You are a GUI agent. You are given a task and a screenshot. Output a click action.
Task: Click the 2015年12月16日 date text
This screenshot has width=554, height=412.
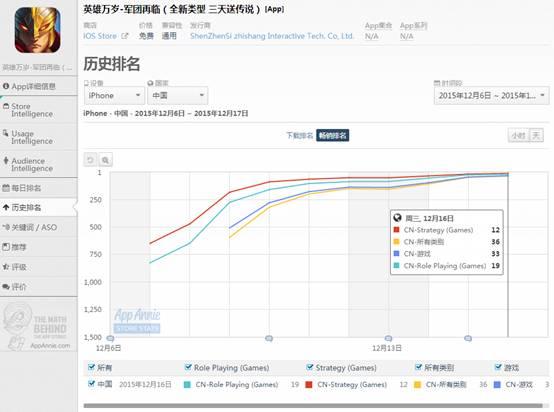(145, 384)
